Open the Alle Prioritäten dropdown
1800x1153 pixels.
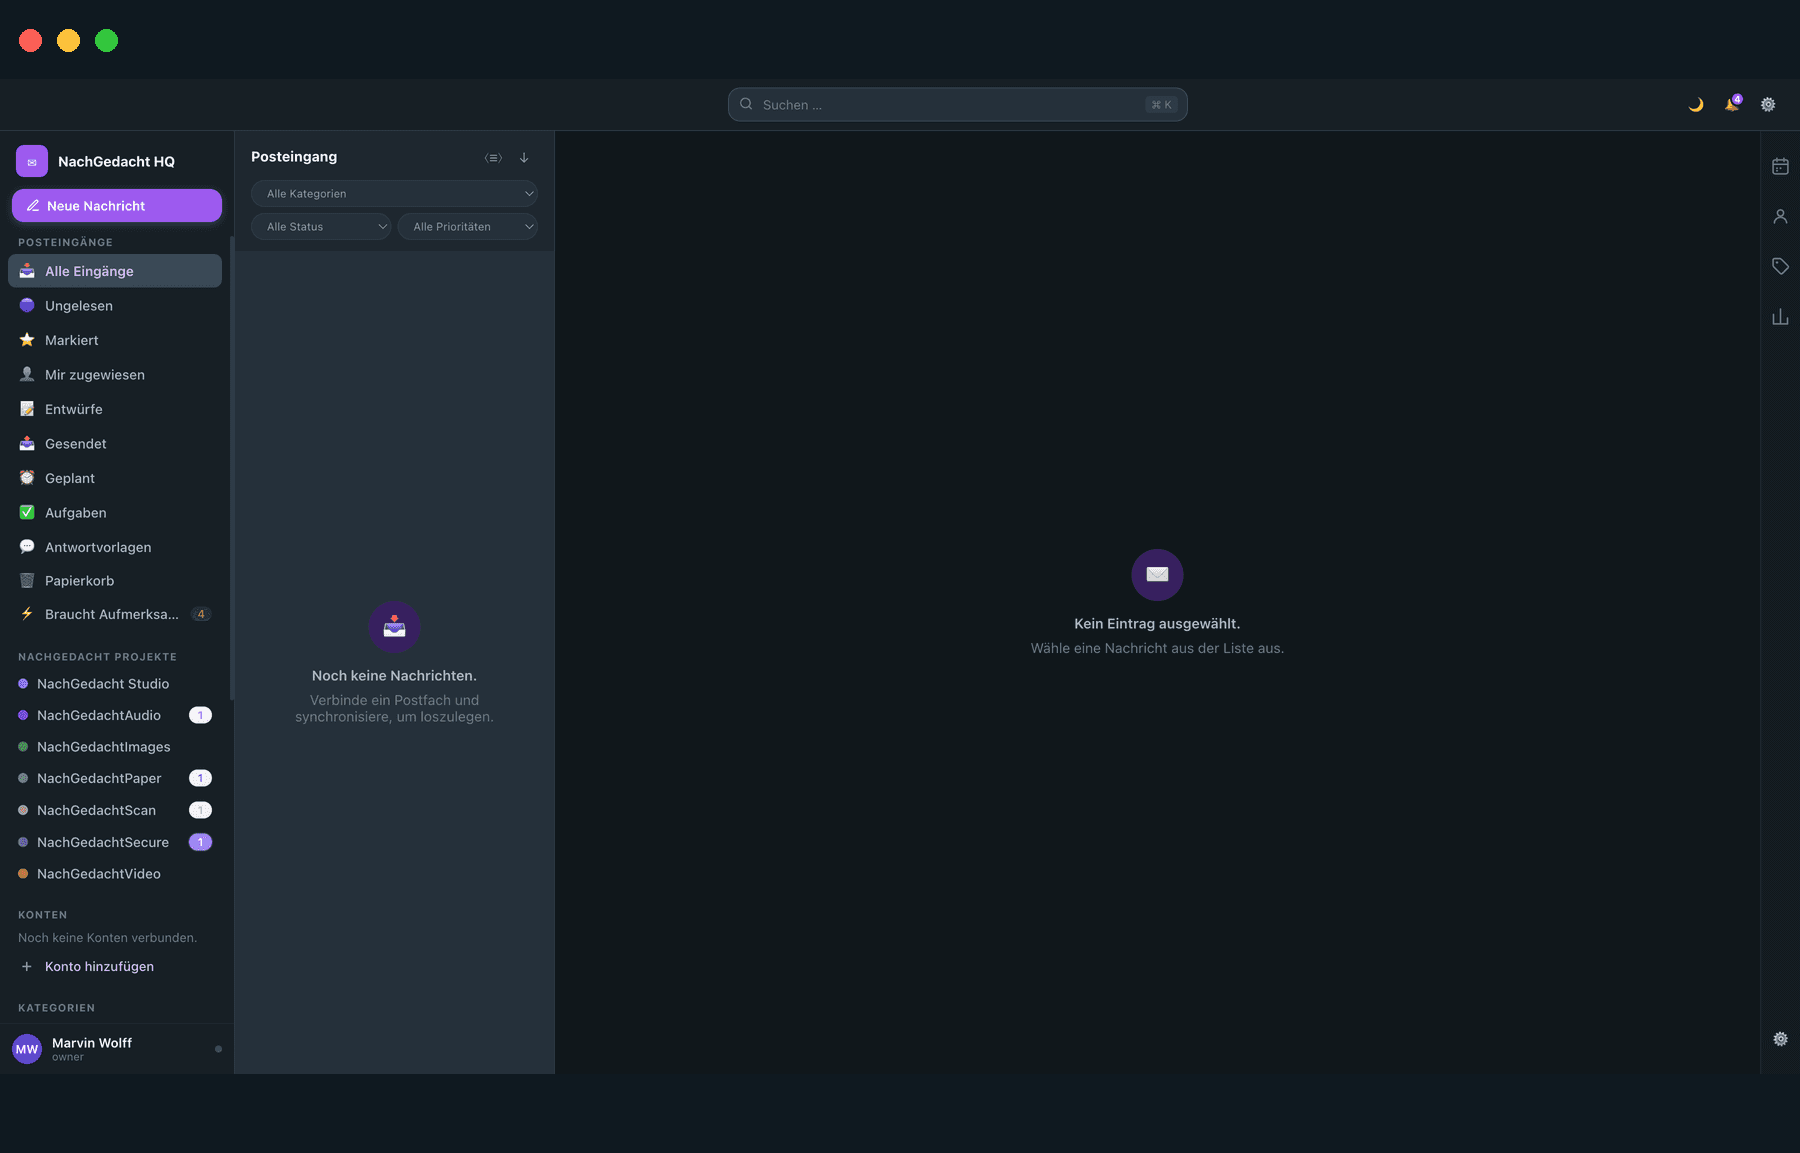coord(468,227)
